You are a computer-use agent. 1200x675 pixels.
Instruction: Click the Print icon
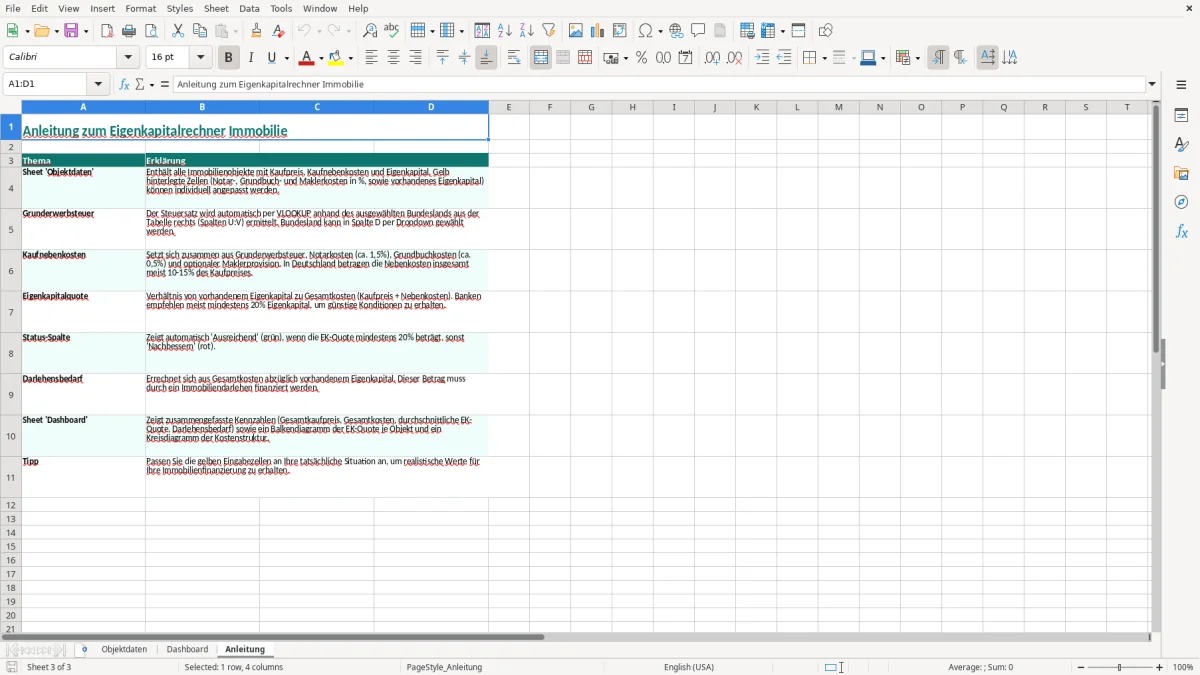click(x=129, y=31)
